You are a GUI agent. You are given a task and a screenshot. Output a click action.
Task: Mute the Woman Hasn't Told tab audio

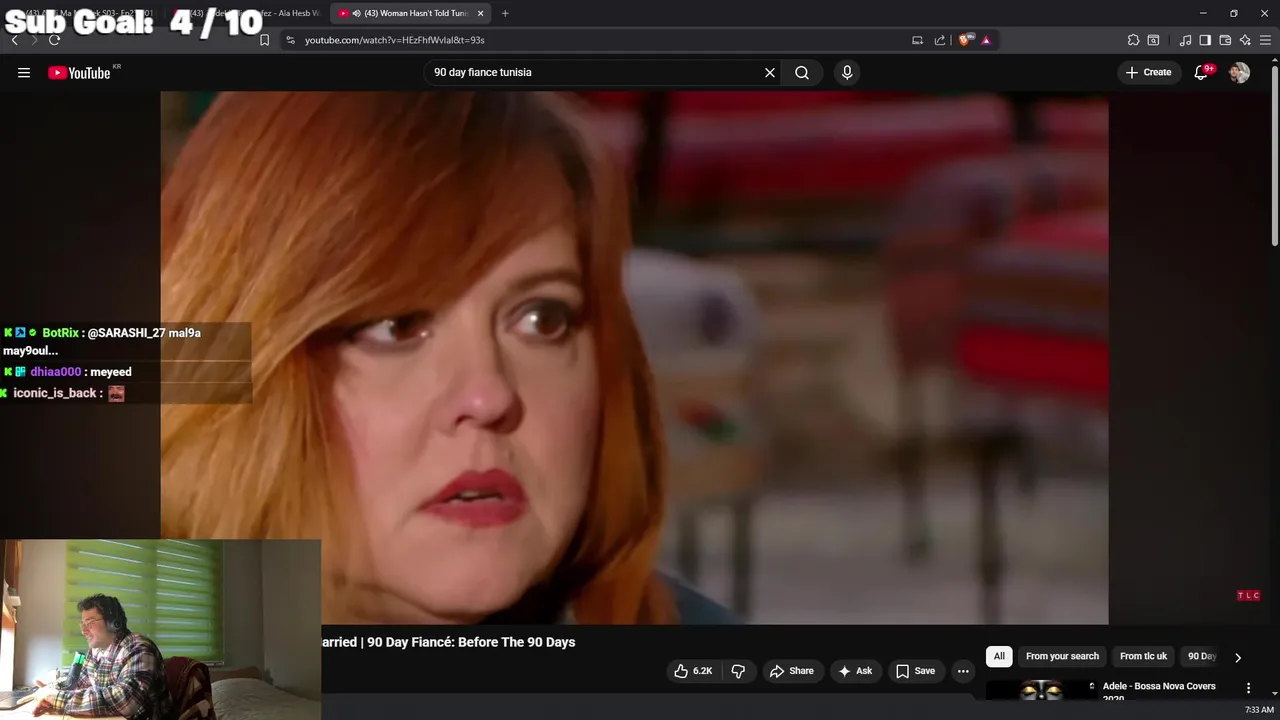(358, 13)
